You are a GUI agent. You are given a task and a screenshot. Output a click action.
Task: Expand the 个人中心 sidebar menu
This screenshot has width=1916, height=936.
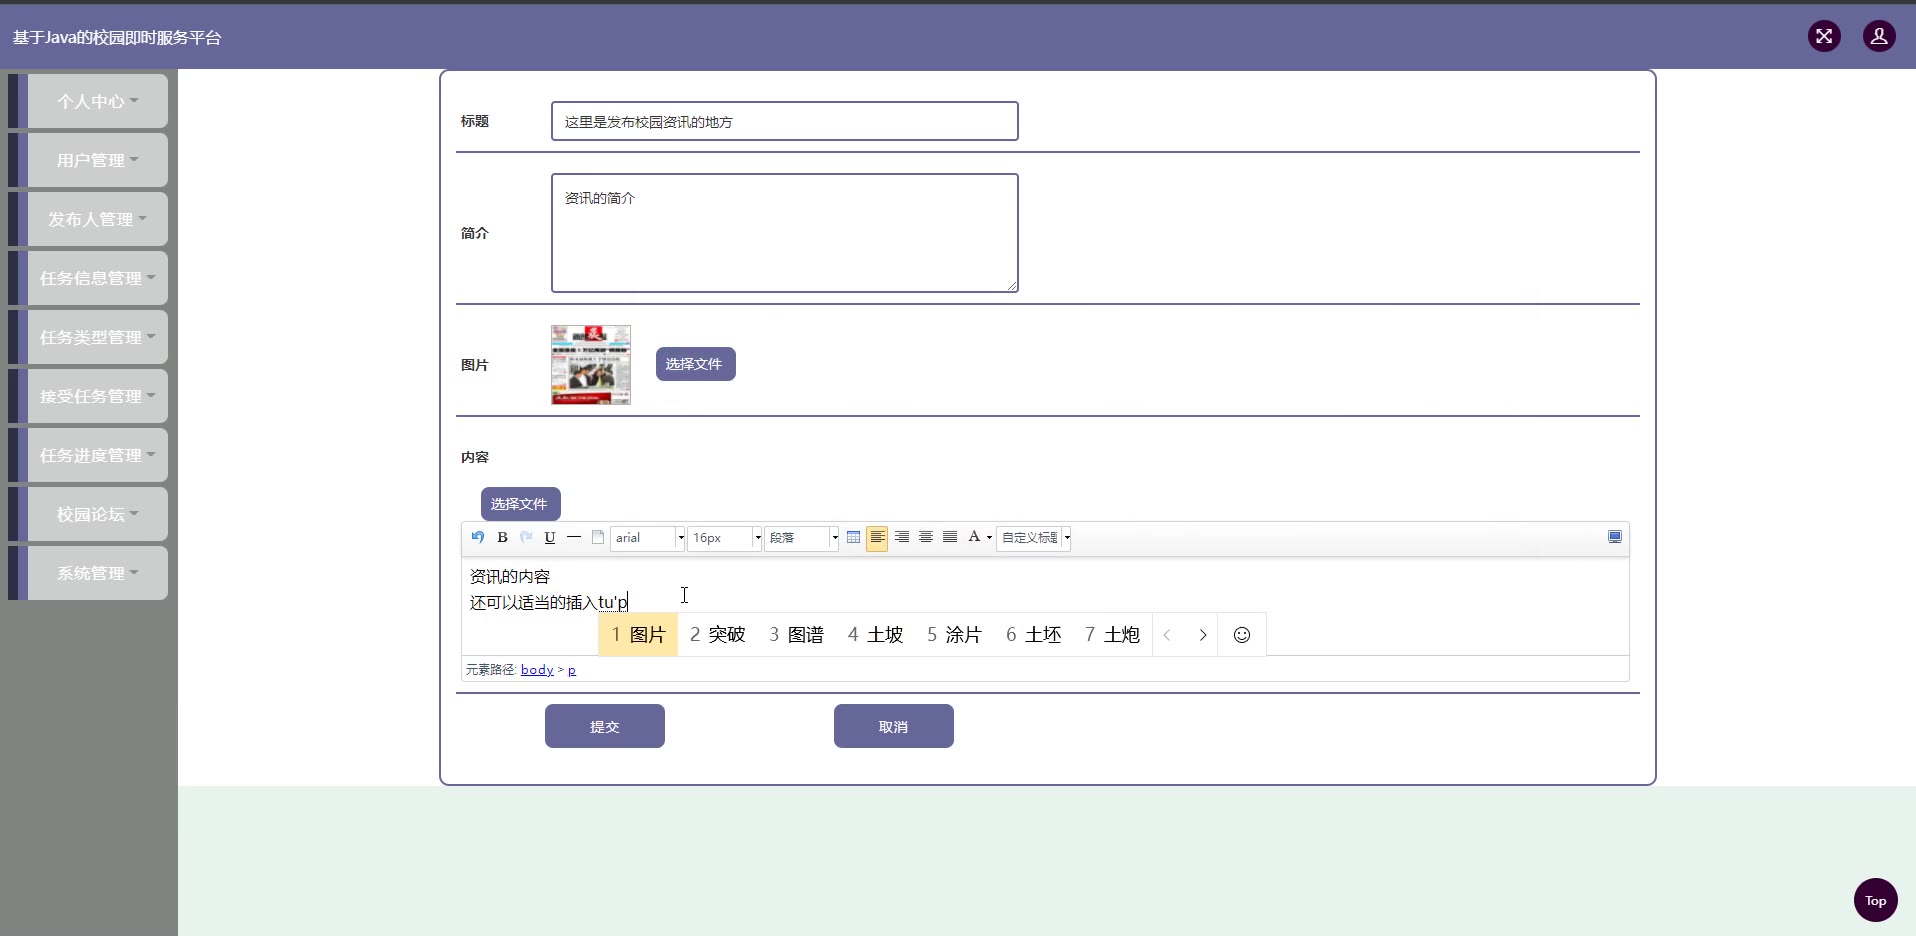[x=97, y=101]
